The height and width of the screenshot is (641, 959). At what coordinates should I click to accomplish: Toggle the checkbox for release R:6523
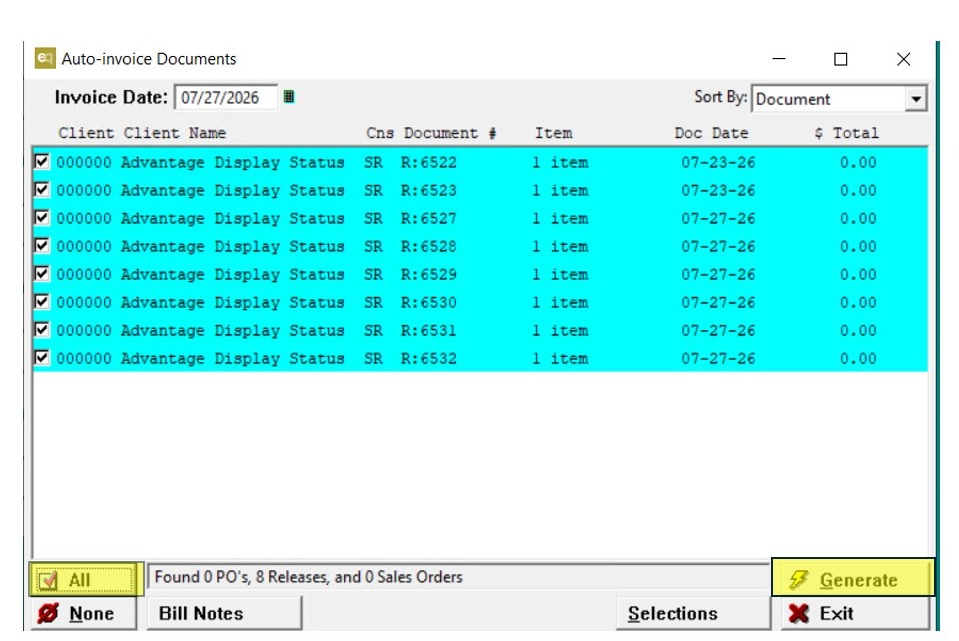tap(42, 190)
